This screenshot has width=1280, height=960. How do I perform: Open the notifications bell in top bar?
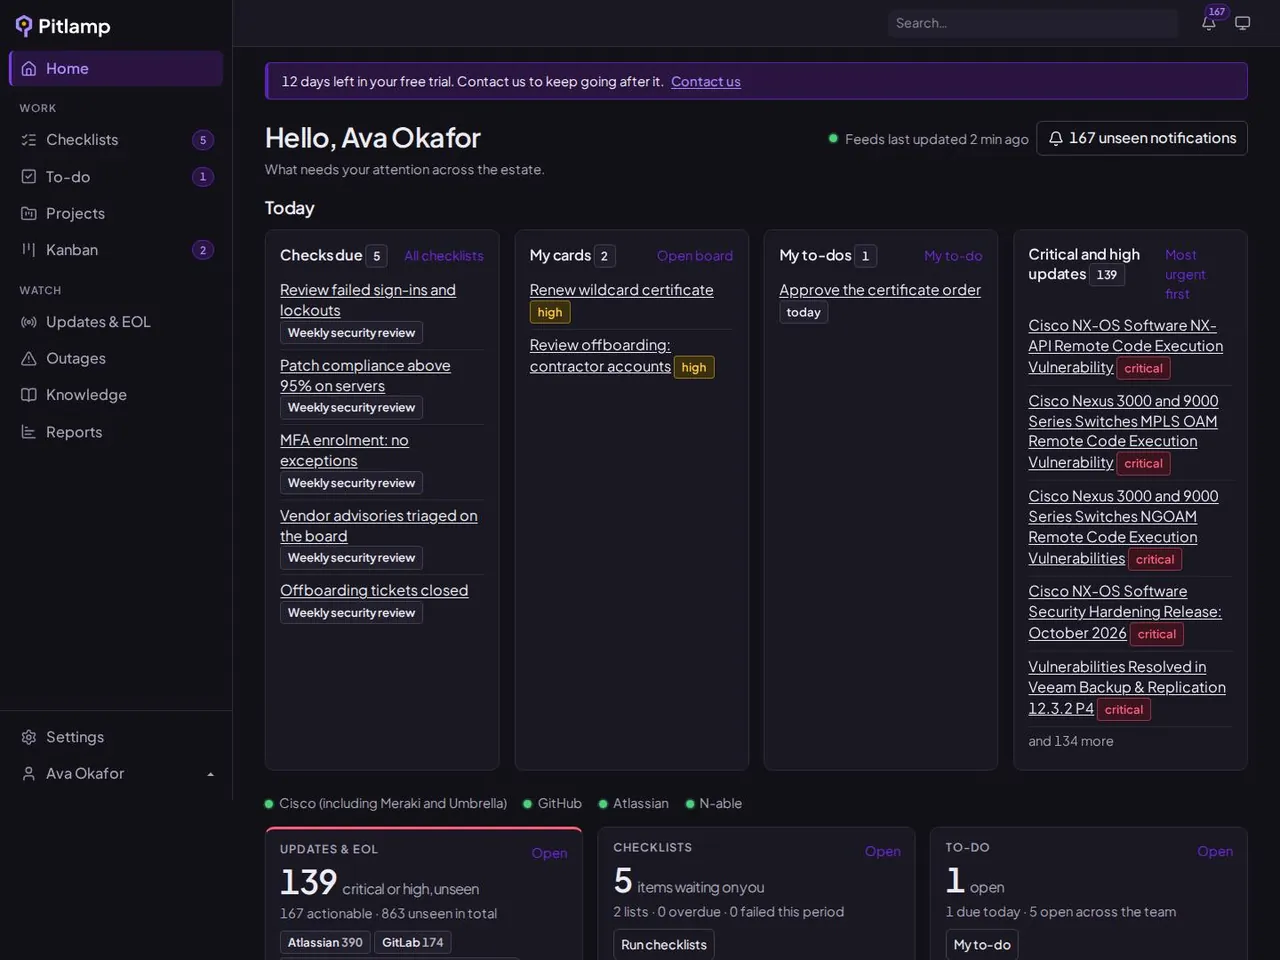pyautogui.click(x=1209, y=23)
